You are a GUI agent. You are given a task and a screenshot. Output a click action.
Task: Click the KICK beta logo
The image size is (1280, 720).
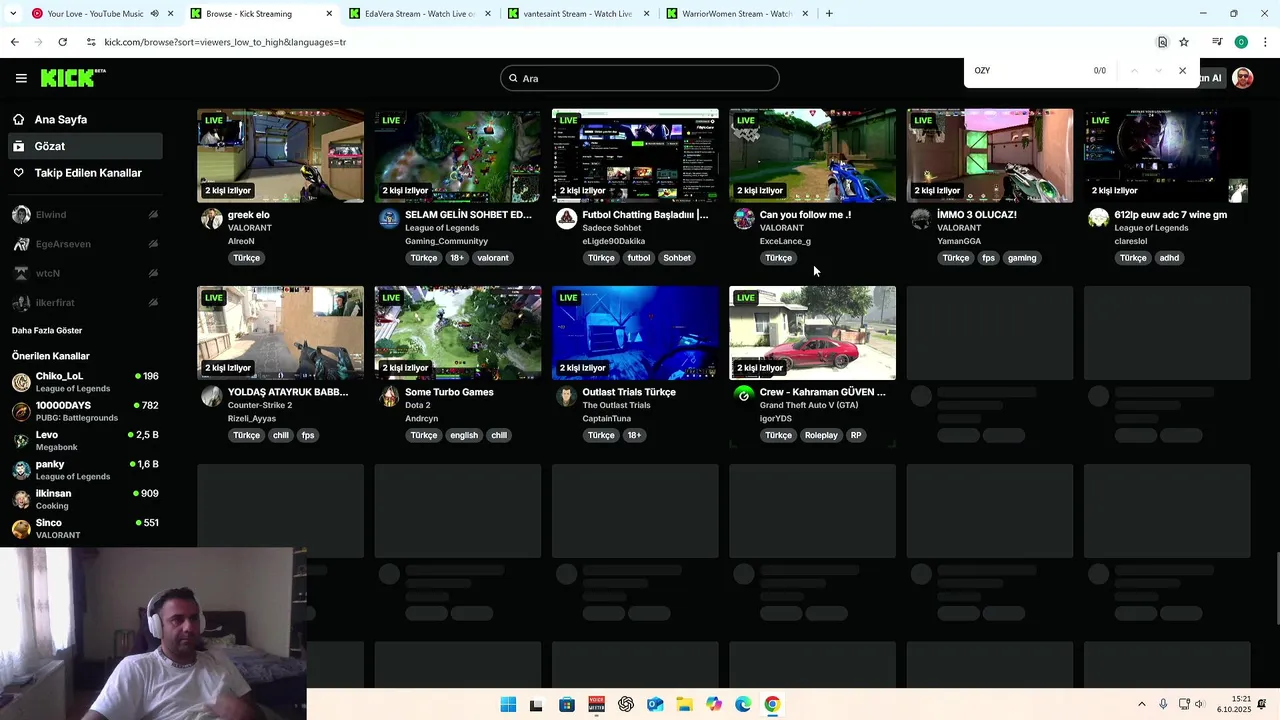click(73, 78)
